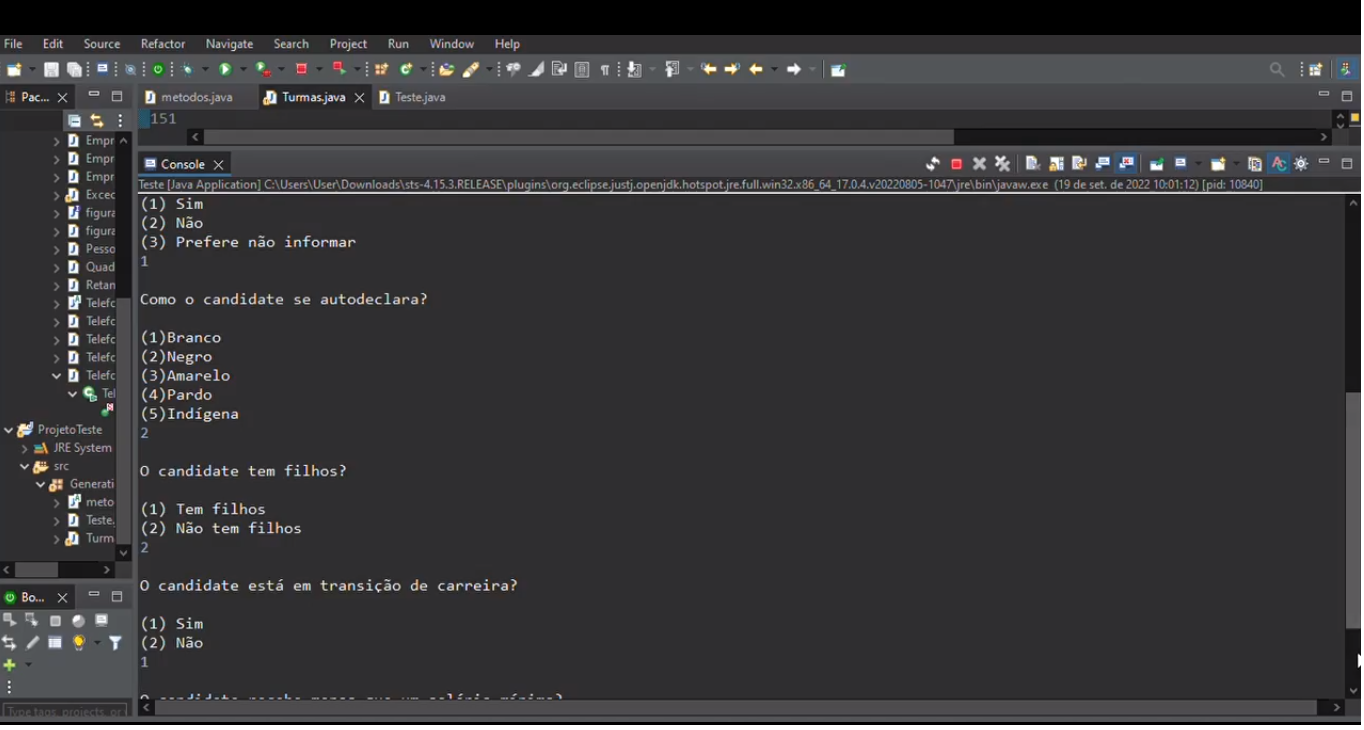Click the Save All icon
Viewport: 1364px width, 730px height.
[x=75, y=69]
